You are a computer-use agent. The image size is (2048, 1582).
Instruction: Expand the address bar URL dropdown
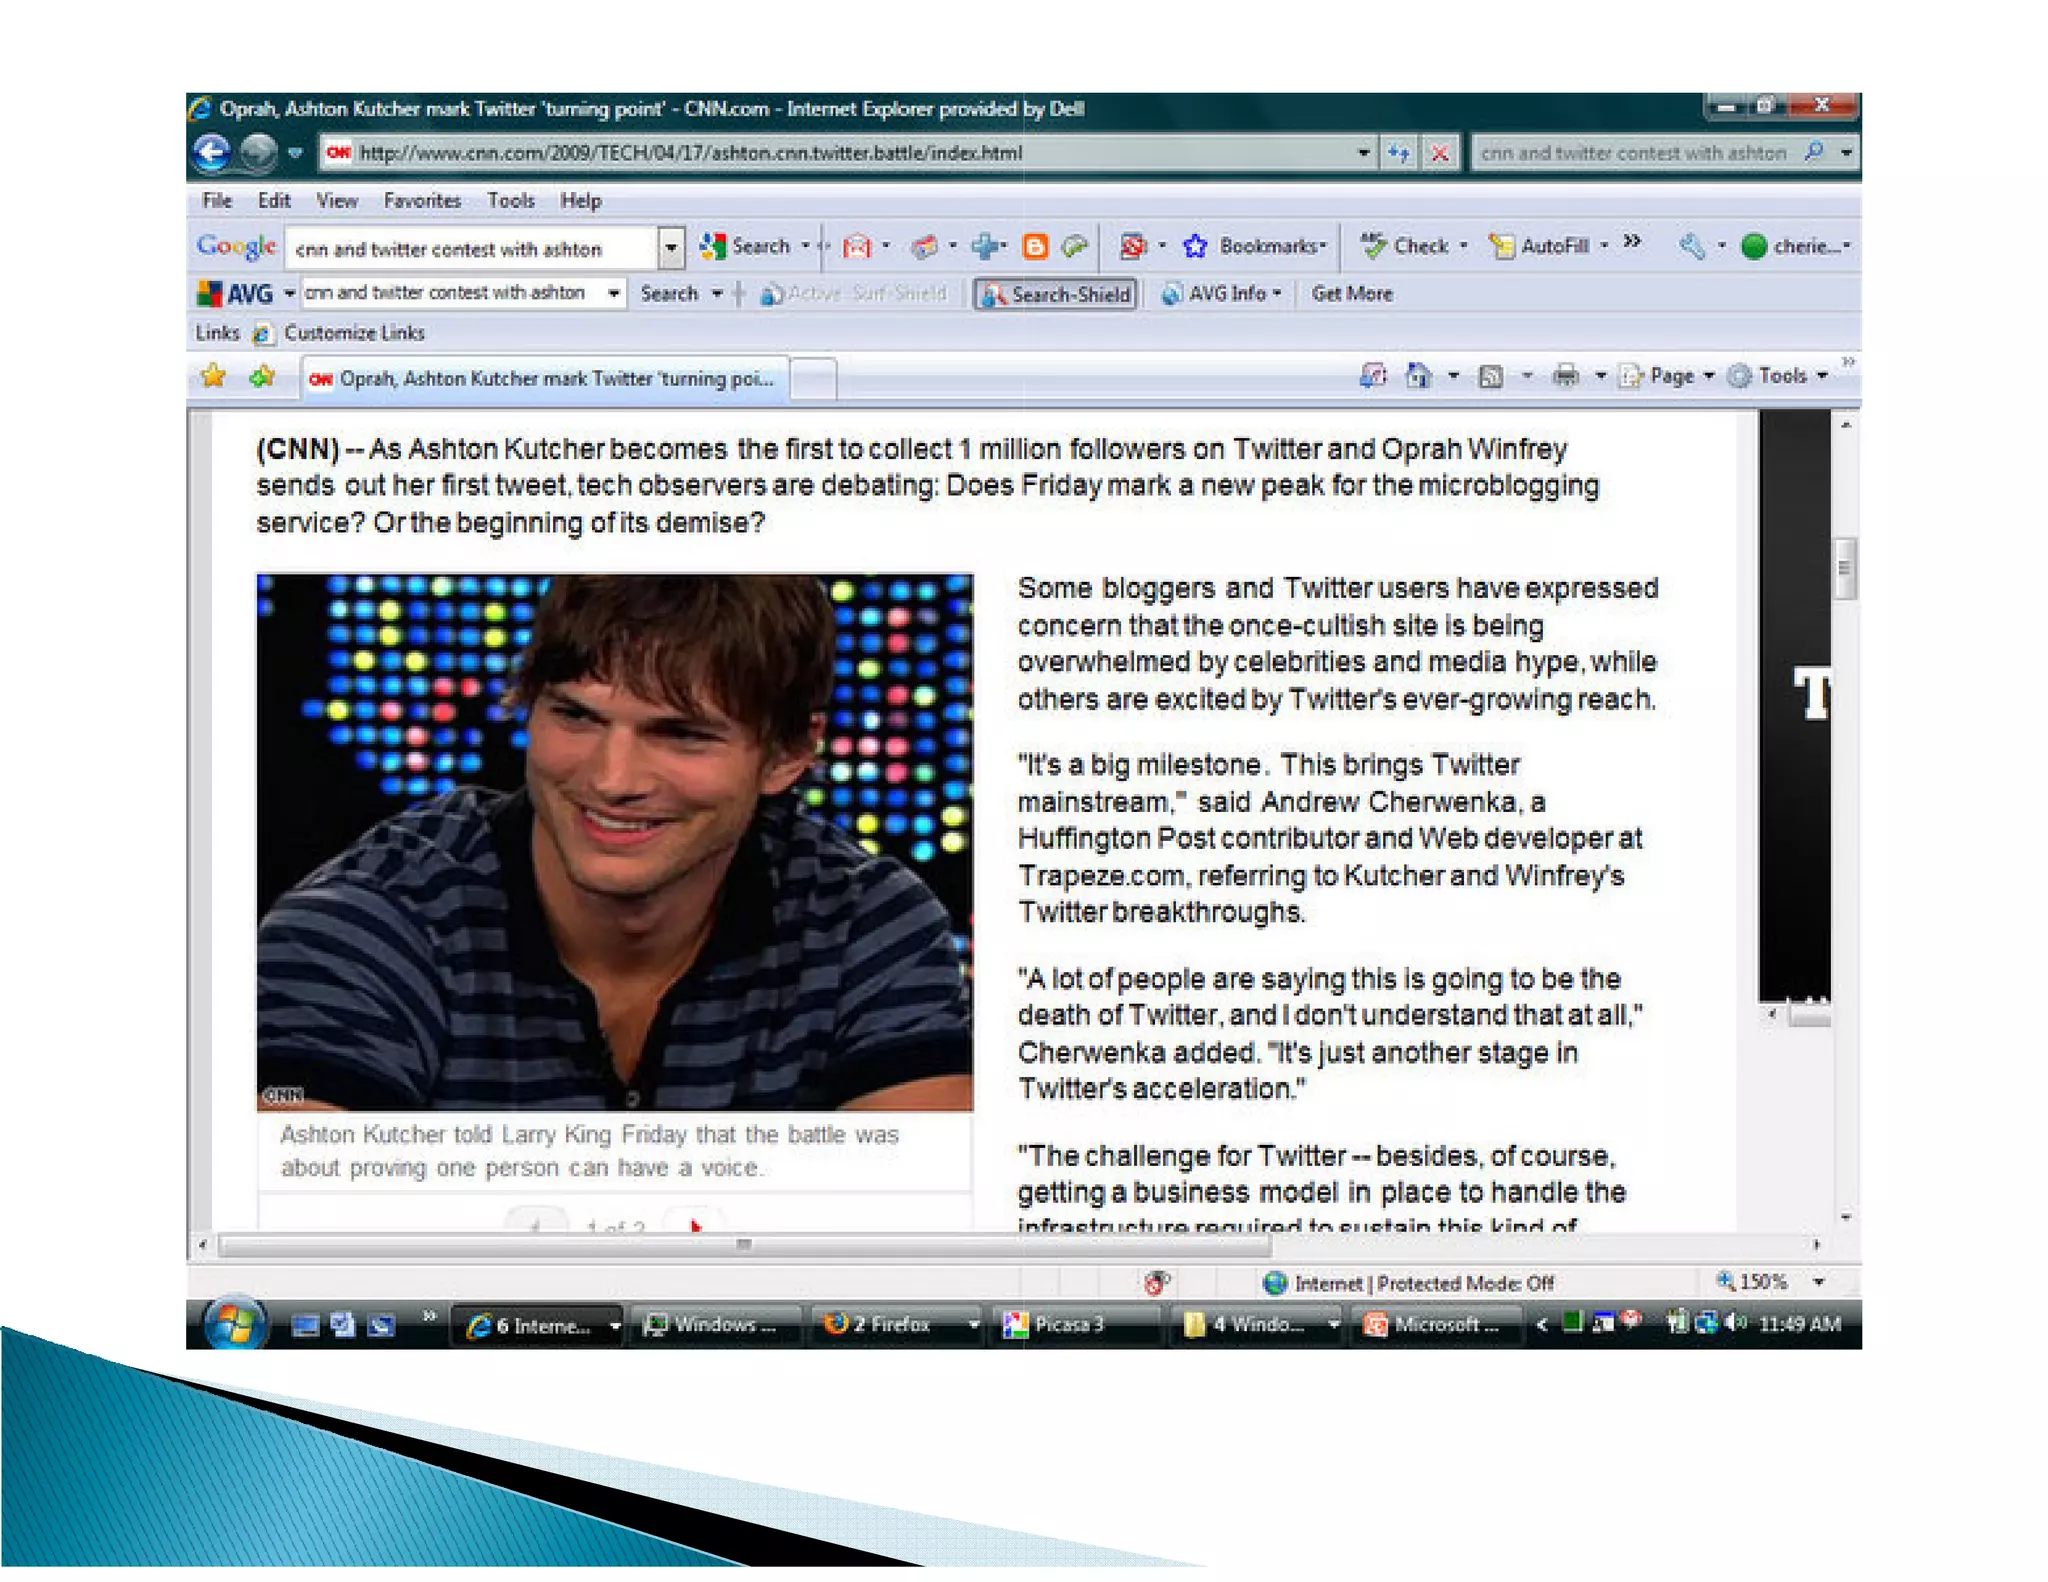(1363, 153)
